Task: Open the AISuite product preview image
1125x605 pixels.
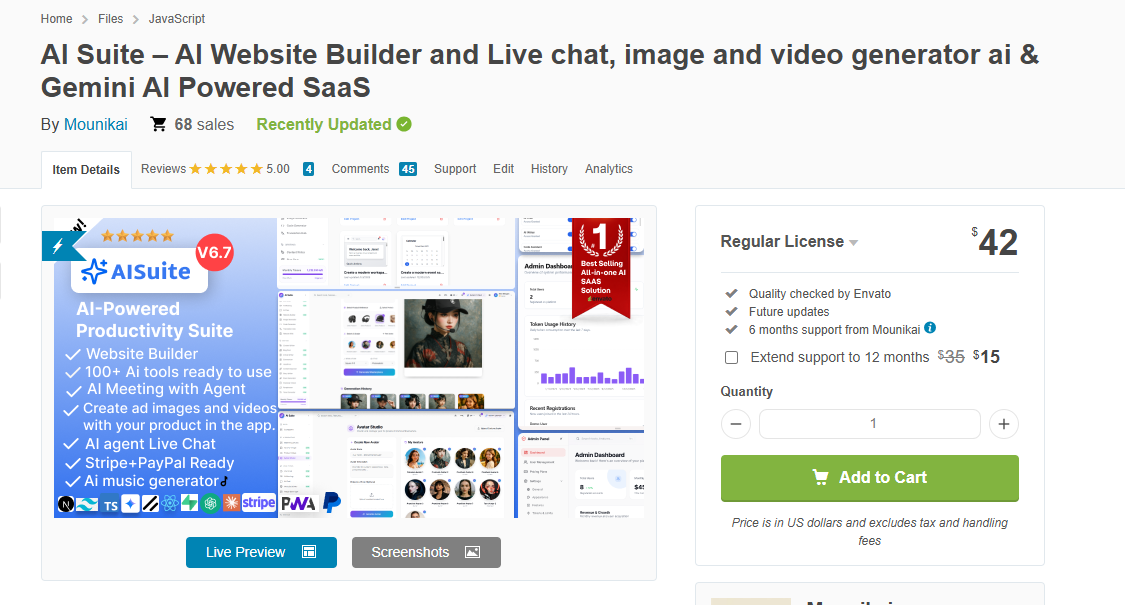Action: click(349, 367)
